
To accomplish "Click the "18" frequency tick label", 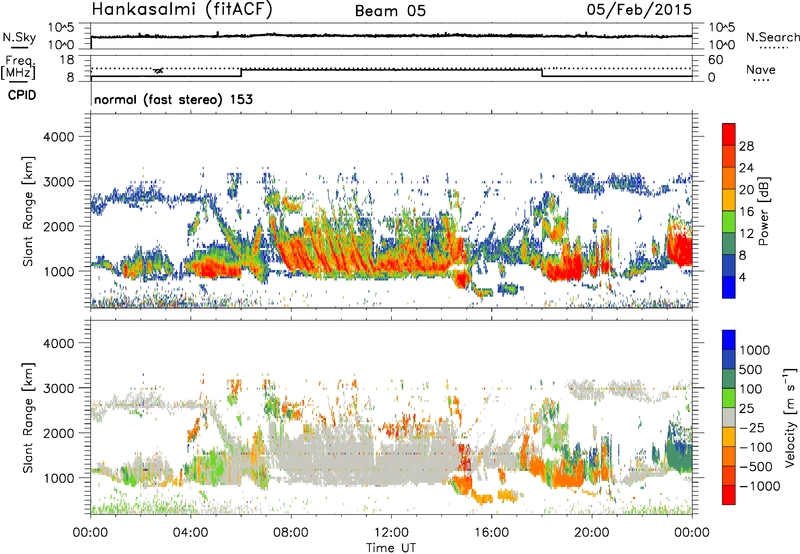I will (67, 59).
